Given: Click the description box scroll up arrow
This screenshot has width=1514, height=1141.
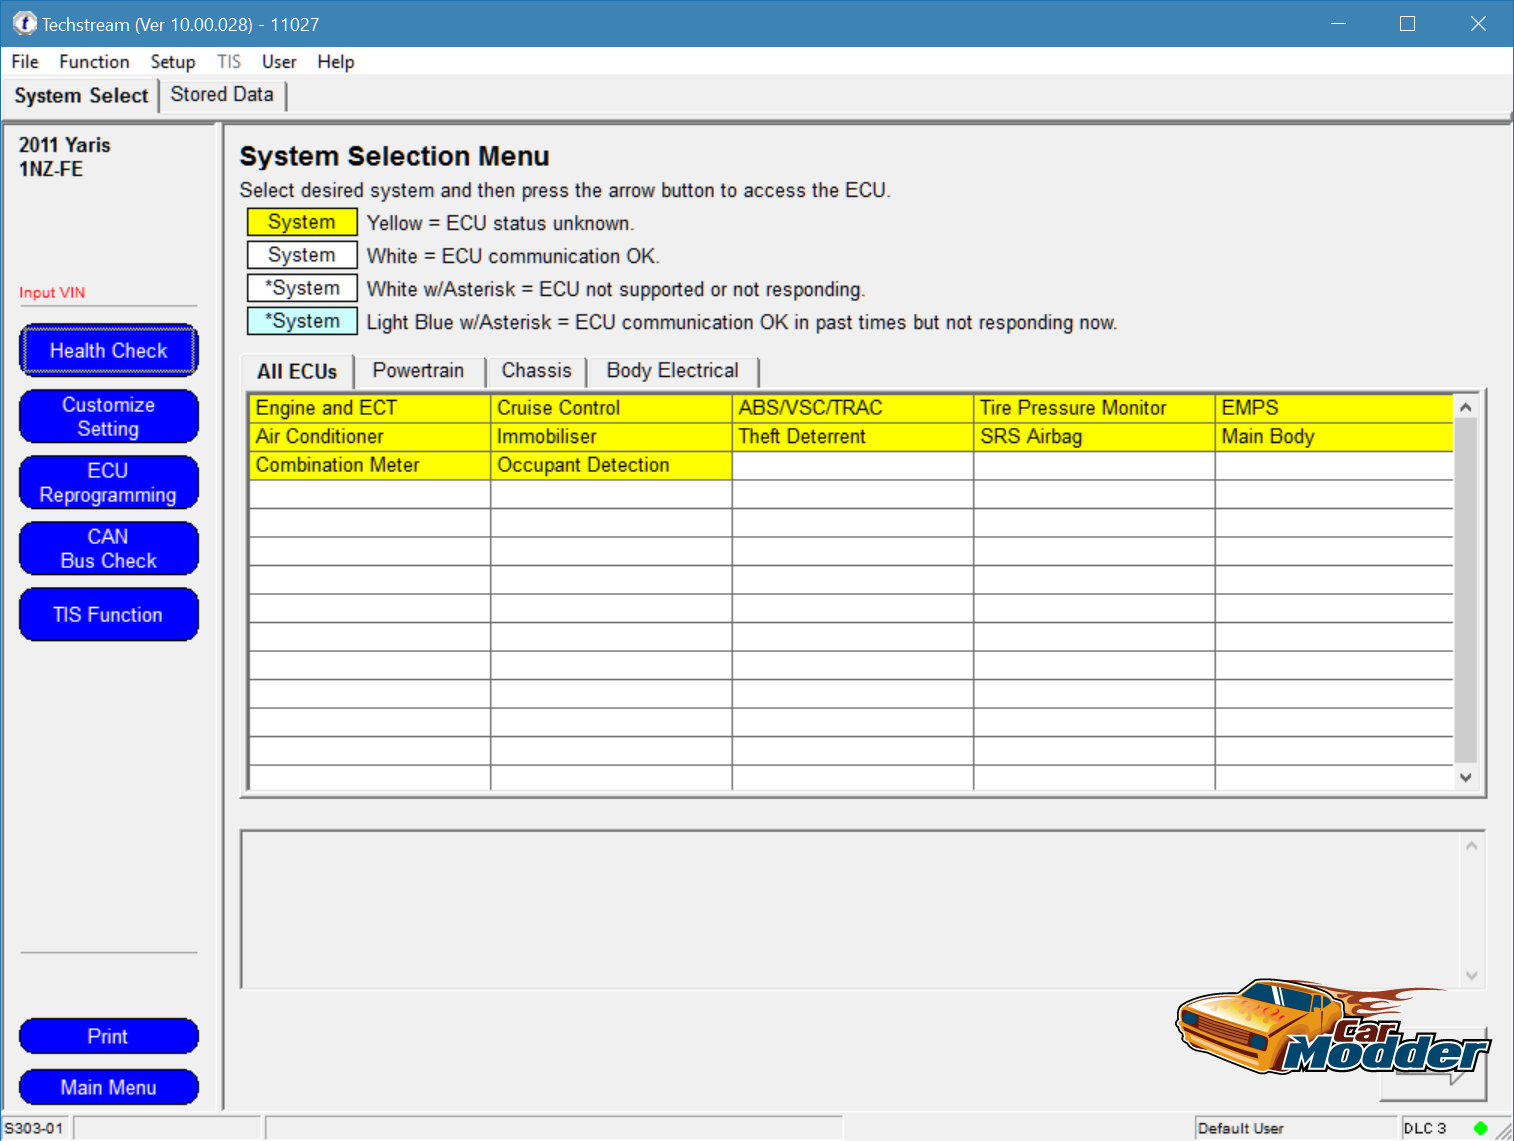Looking at the screenshot, I should click(x=1471, y=846).
